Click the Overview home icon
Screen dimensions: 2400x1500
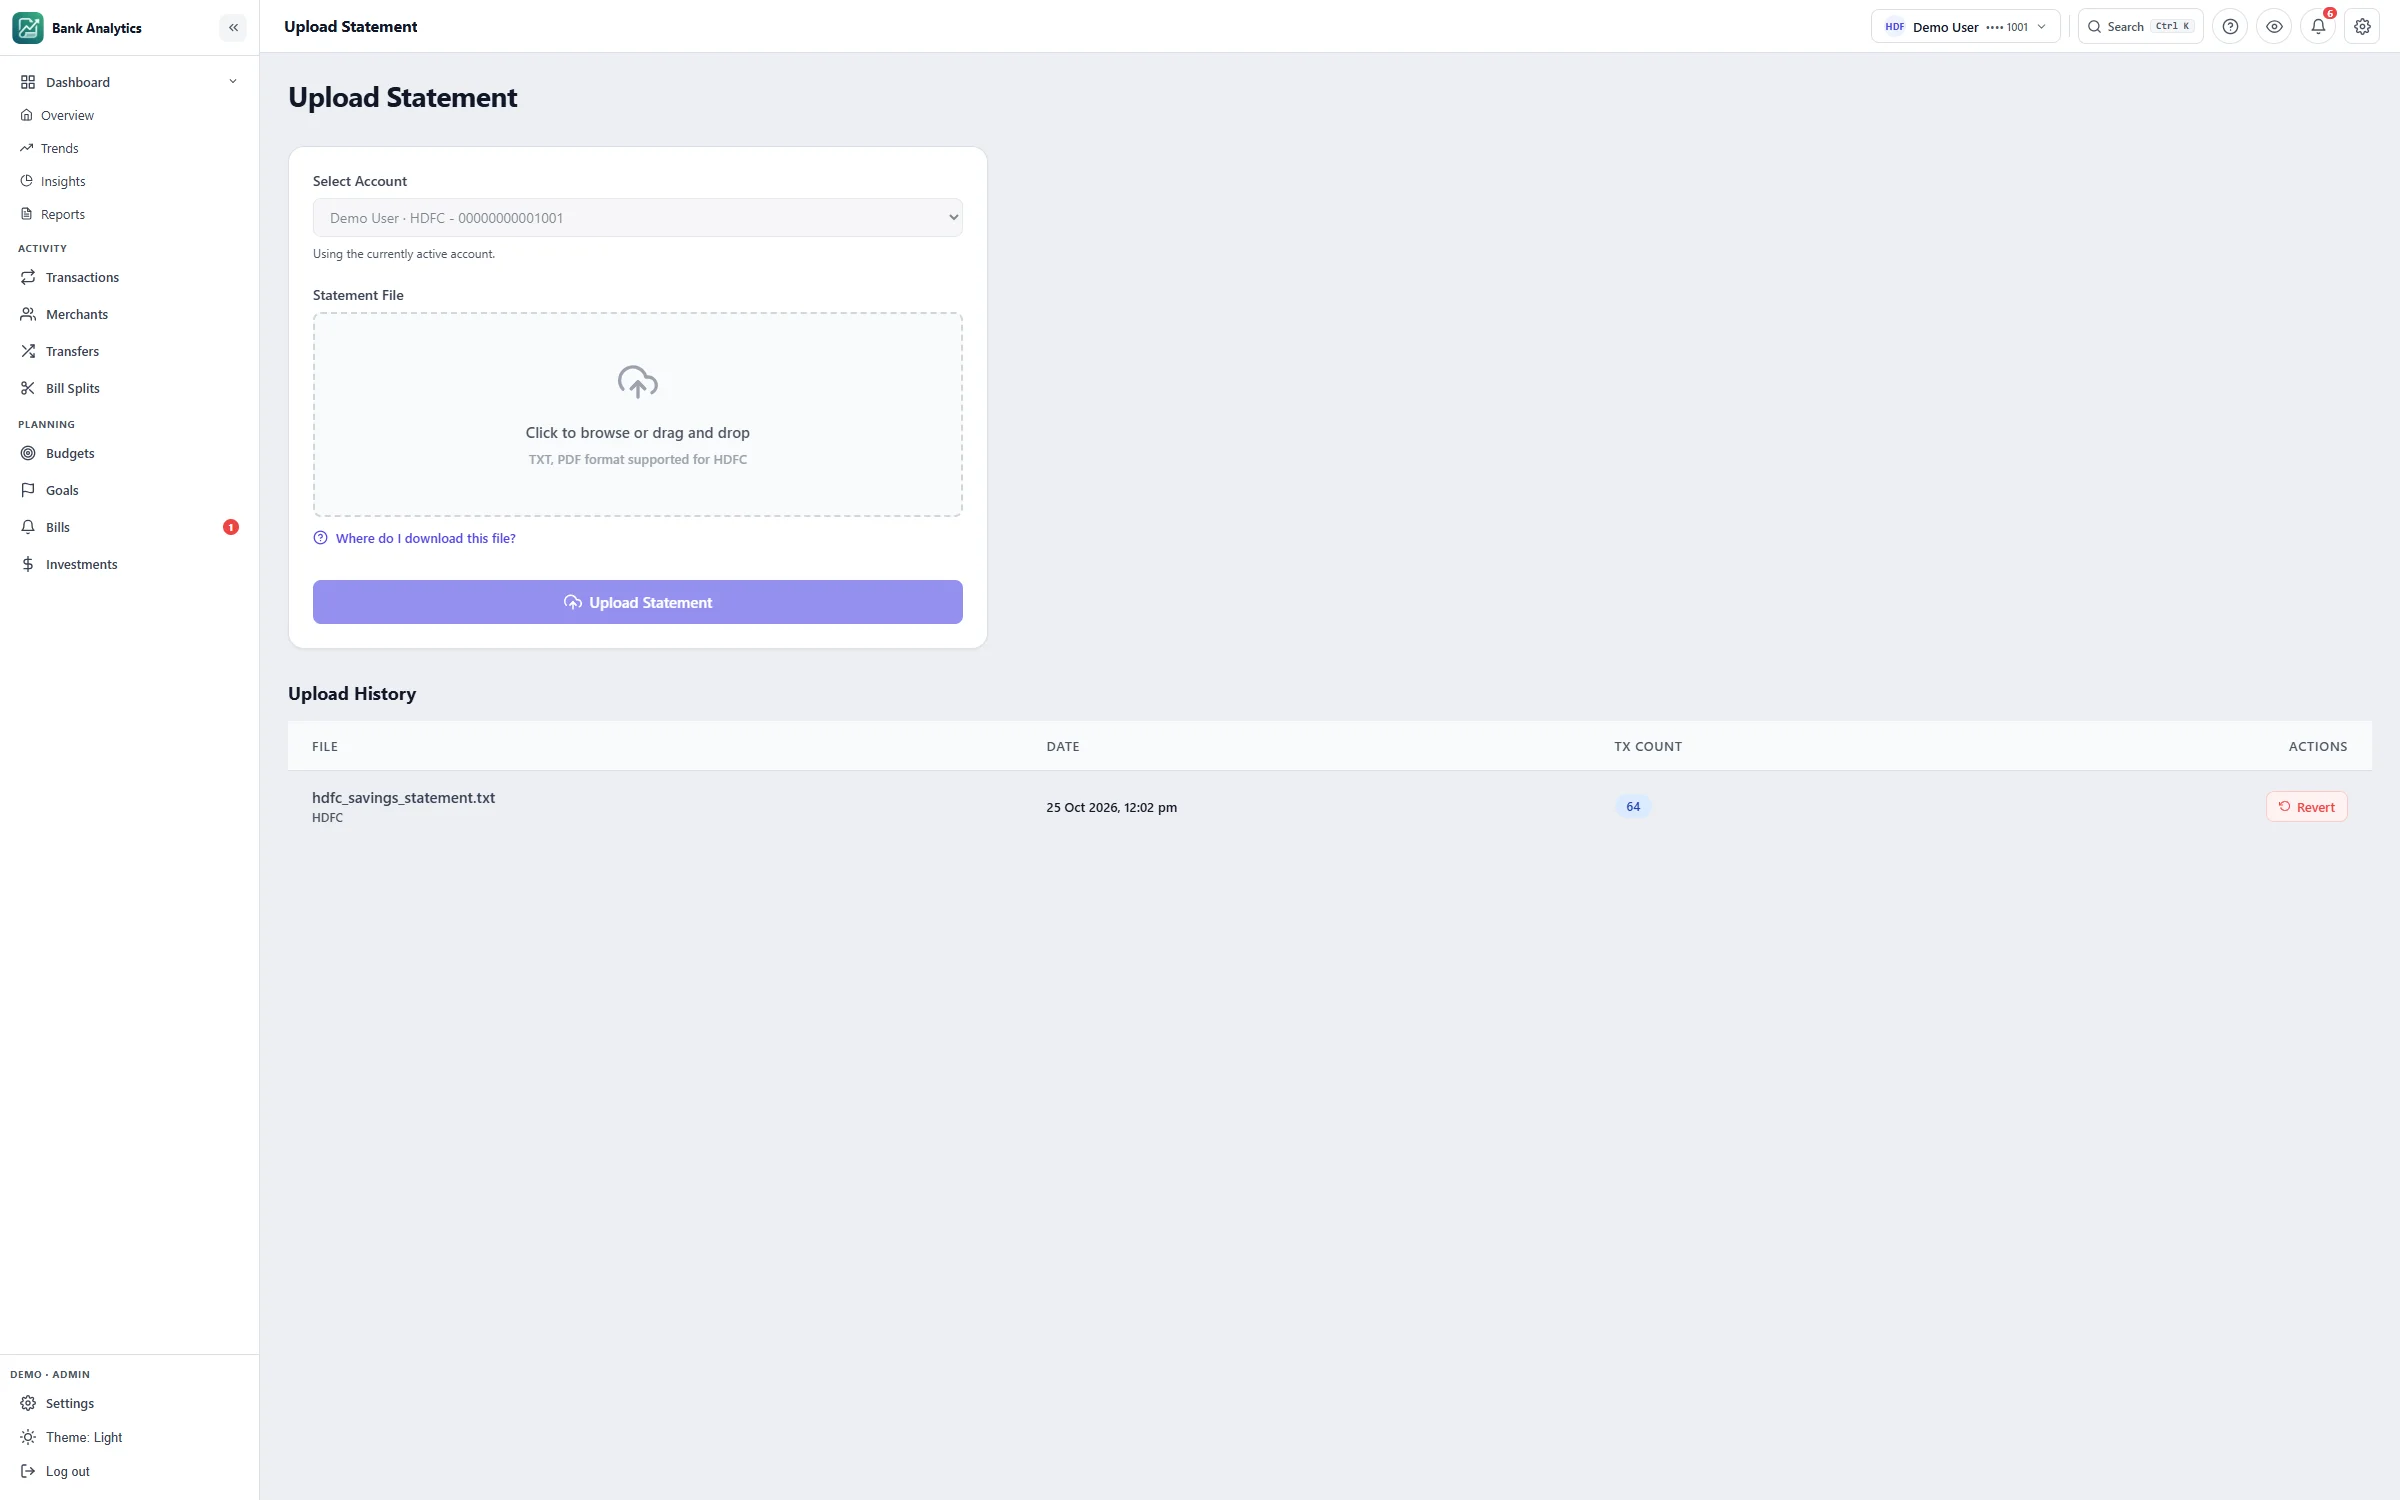[27, 115]
